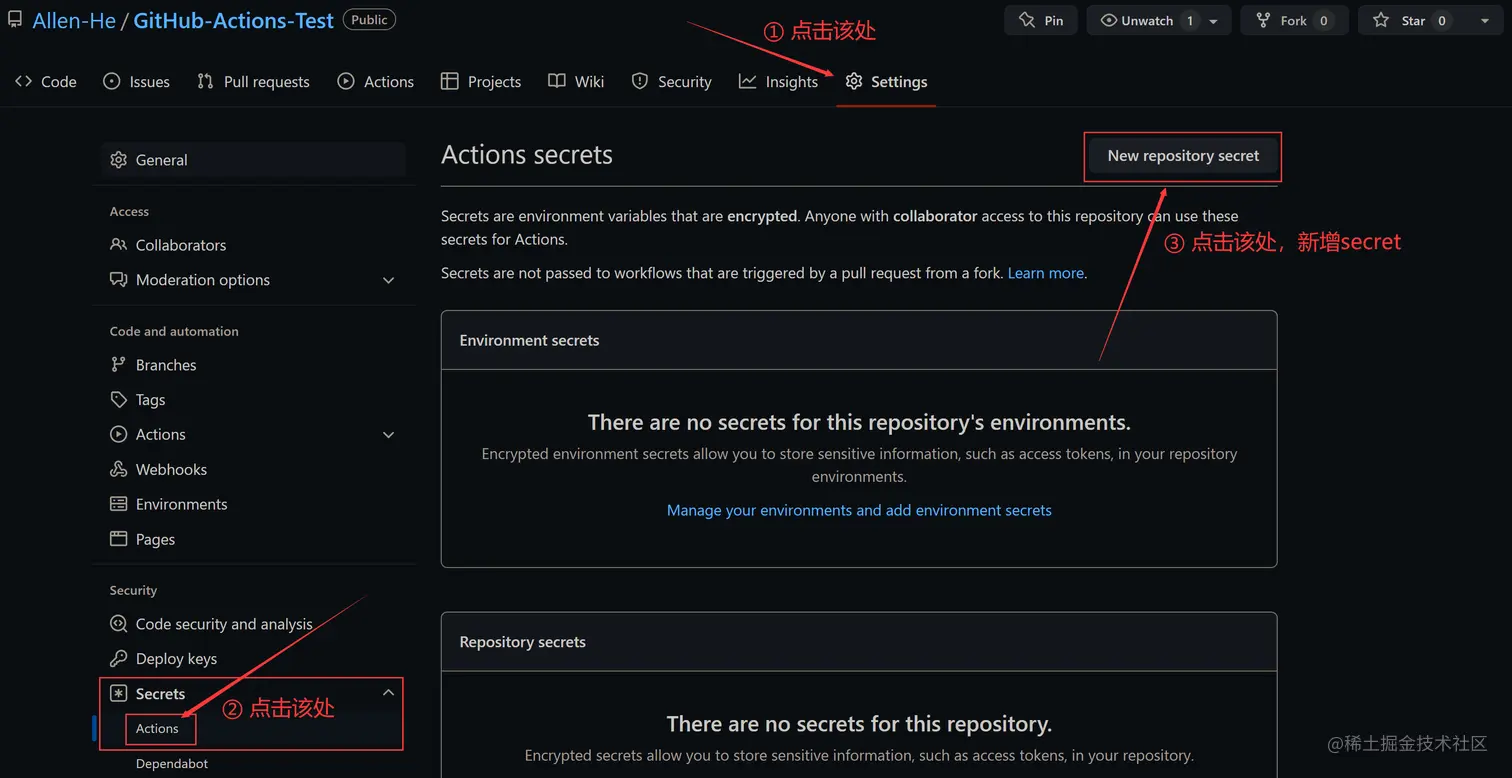Select the Branches icon in sidebar

[118, 365]
